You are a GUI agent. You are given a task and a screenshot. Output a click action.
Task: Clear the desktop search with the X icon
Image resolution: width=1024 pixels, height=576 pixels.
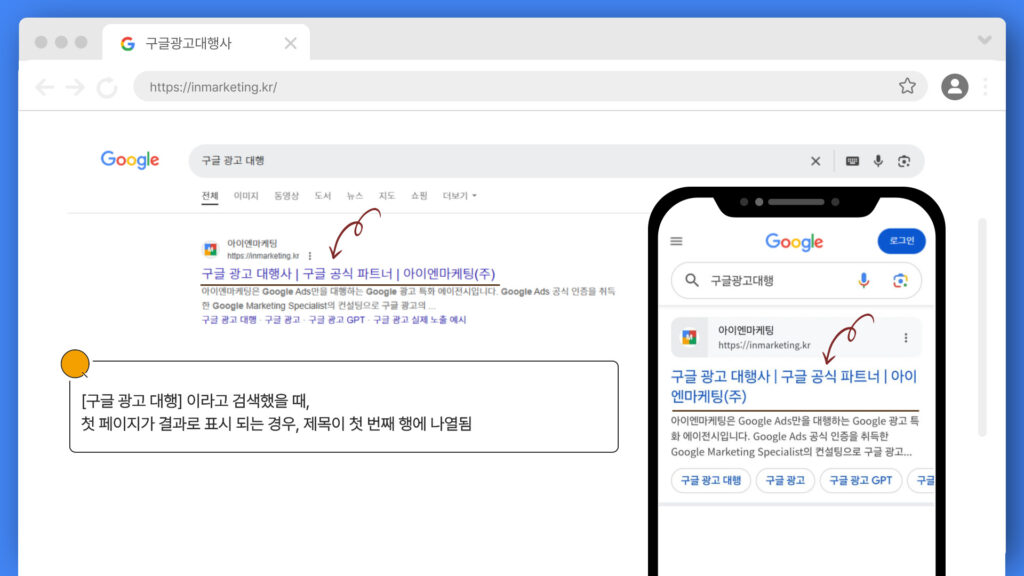(815, 161)
